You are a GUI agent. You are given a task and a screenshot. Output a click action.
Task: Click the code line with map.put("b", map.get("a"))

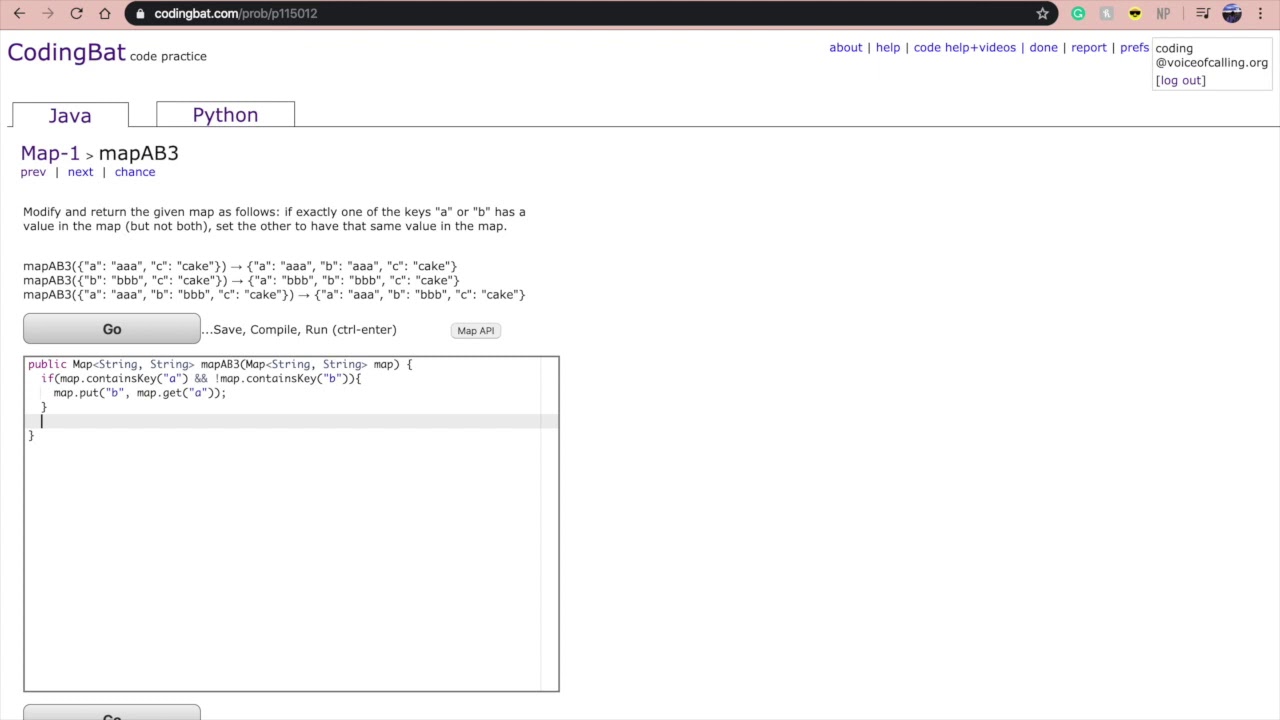140,393
